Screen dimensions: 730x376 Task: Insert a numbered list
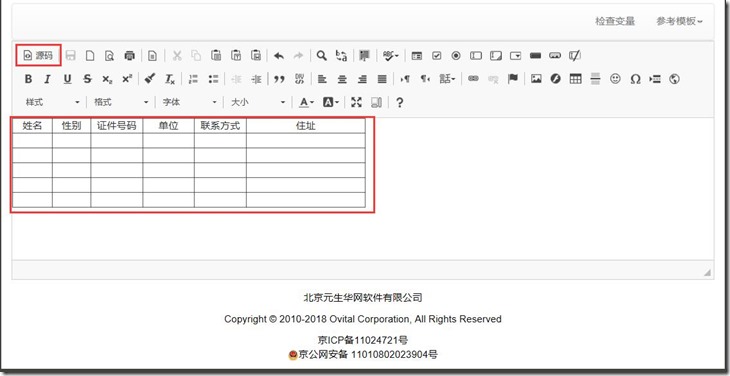click(193, 79)
